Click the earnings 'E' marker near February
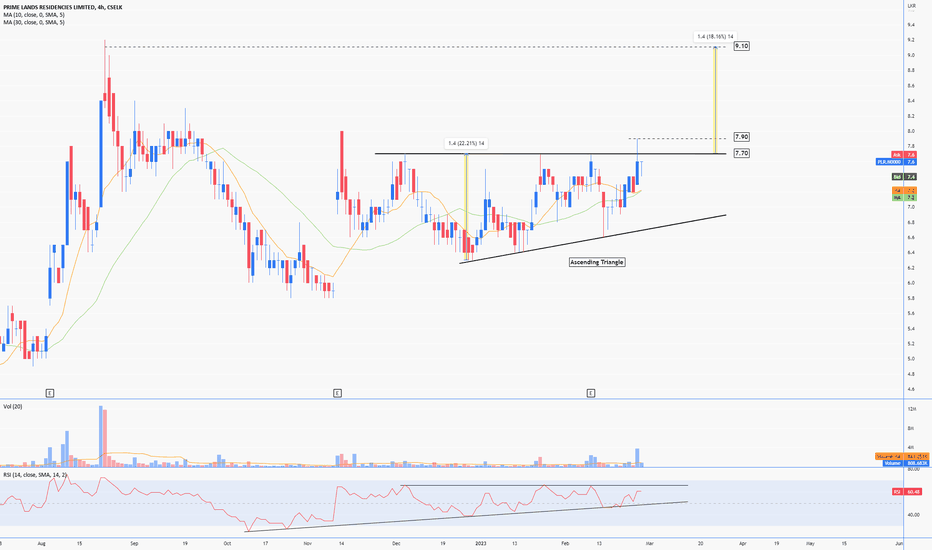 [591, 393]
